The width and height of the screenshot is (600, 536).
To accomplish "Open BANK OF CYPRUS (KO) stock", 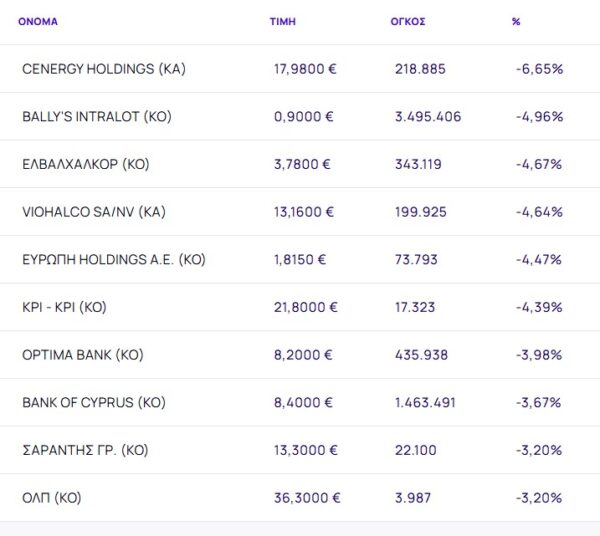I will [x=93, y=403].
